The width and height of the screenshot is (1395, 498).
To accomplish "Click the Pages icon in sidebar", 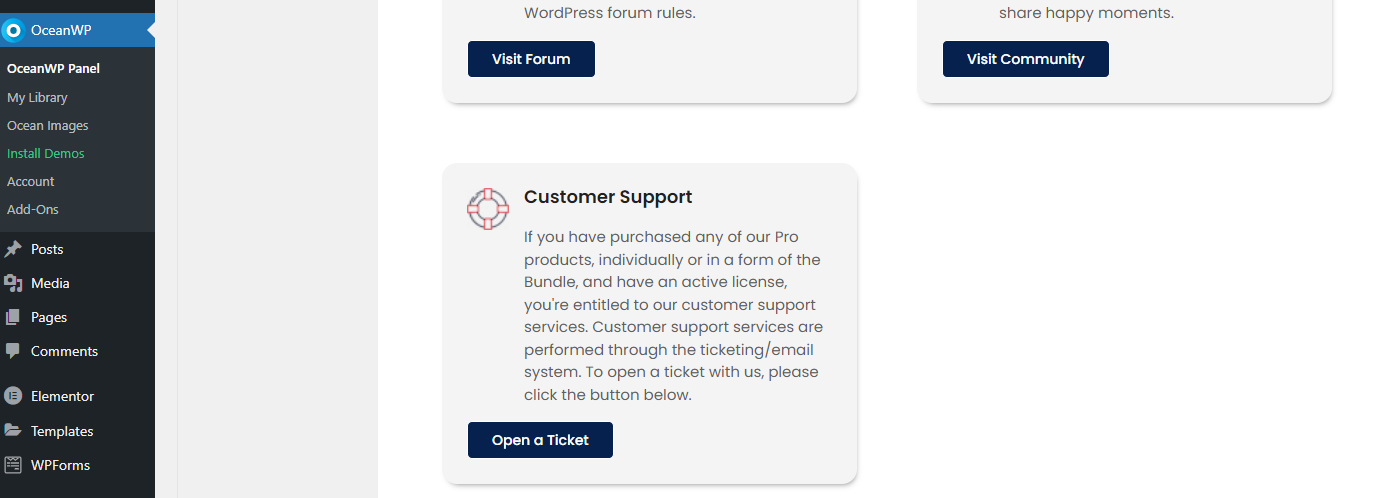I will click(x=13, y=318).
